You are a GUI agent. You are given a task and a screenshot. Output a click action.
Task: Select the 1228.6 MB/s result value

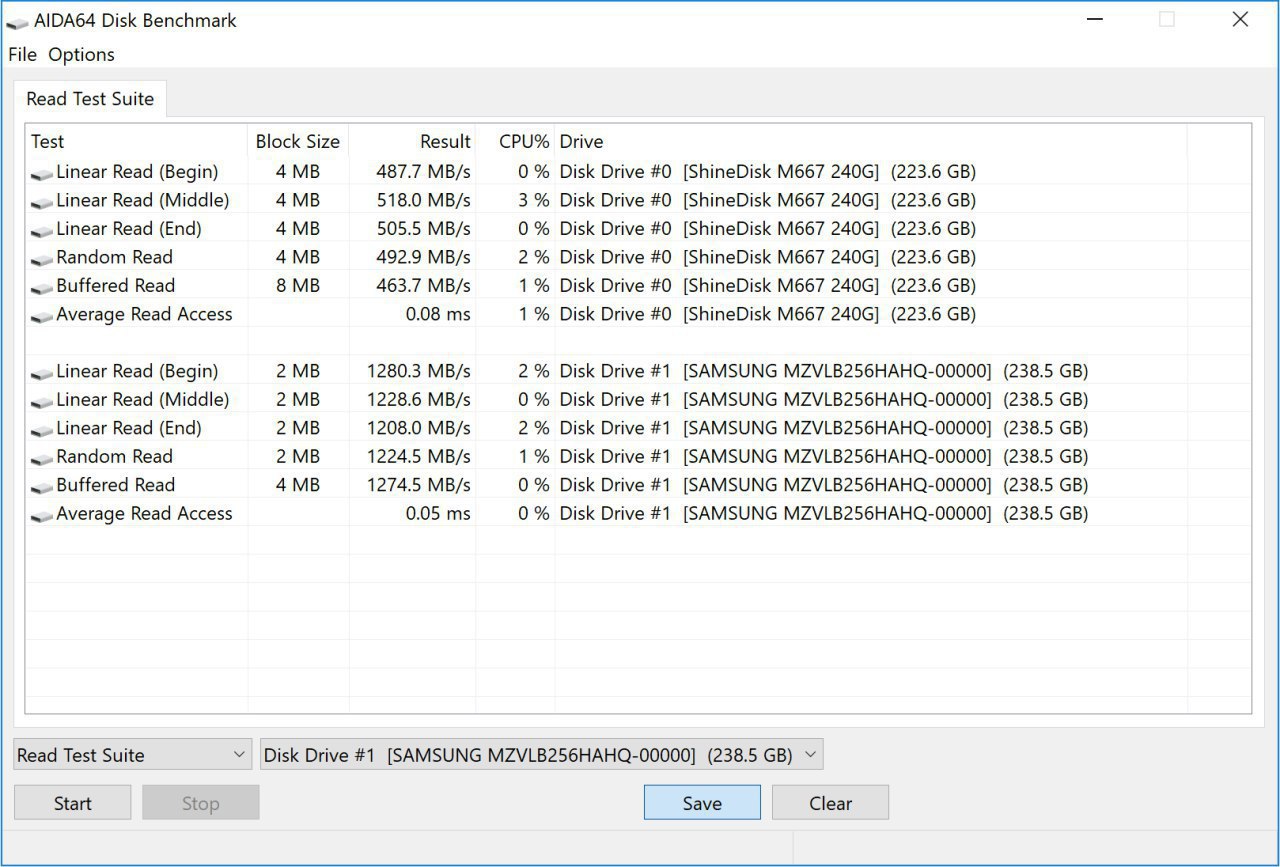[x=418, y=399]
